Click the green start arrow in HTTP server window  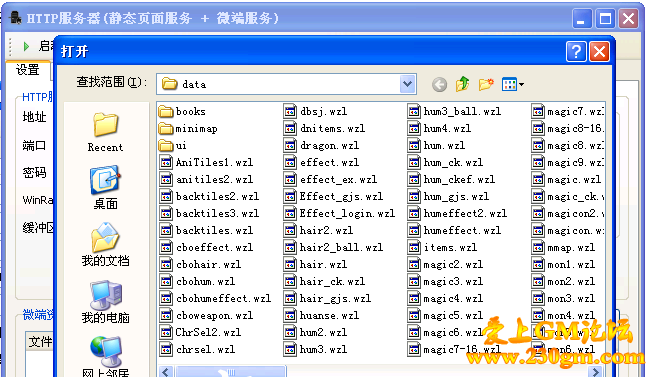point(26,46)
